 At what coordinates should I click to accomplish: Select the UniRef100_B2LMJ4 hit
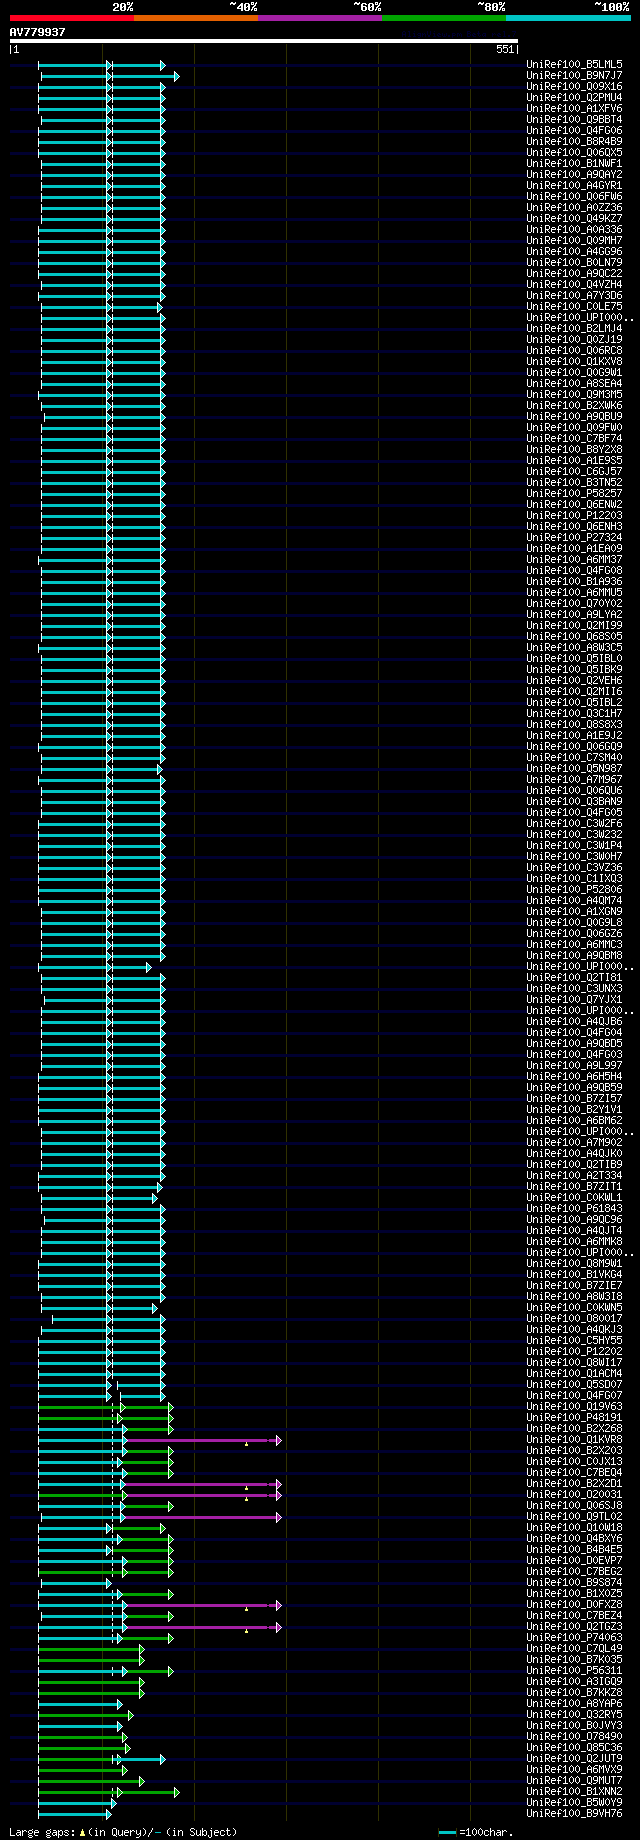coord(574,328)
